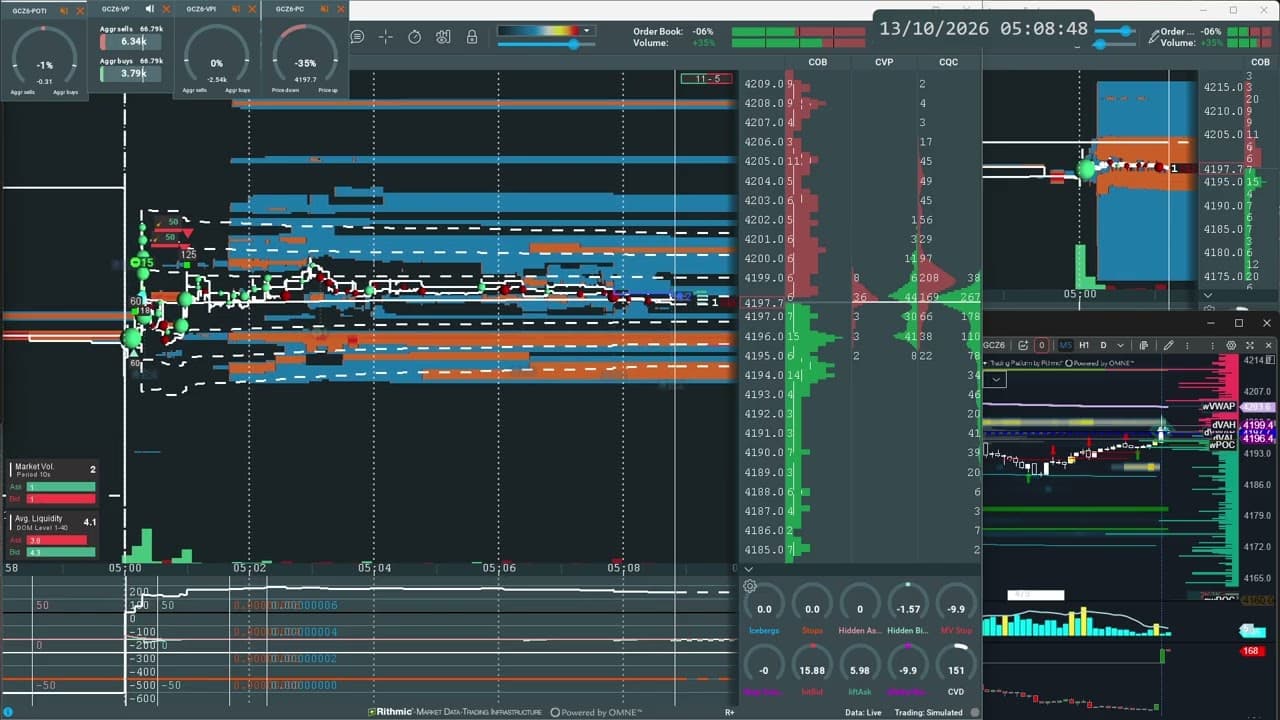Select the CVP column header
Image resolution: width=1280 pixels, height=720 pixels.
coord(884,62)
